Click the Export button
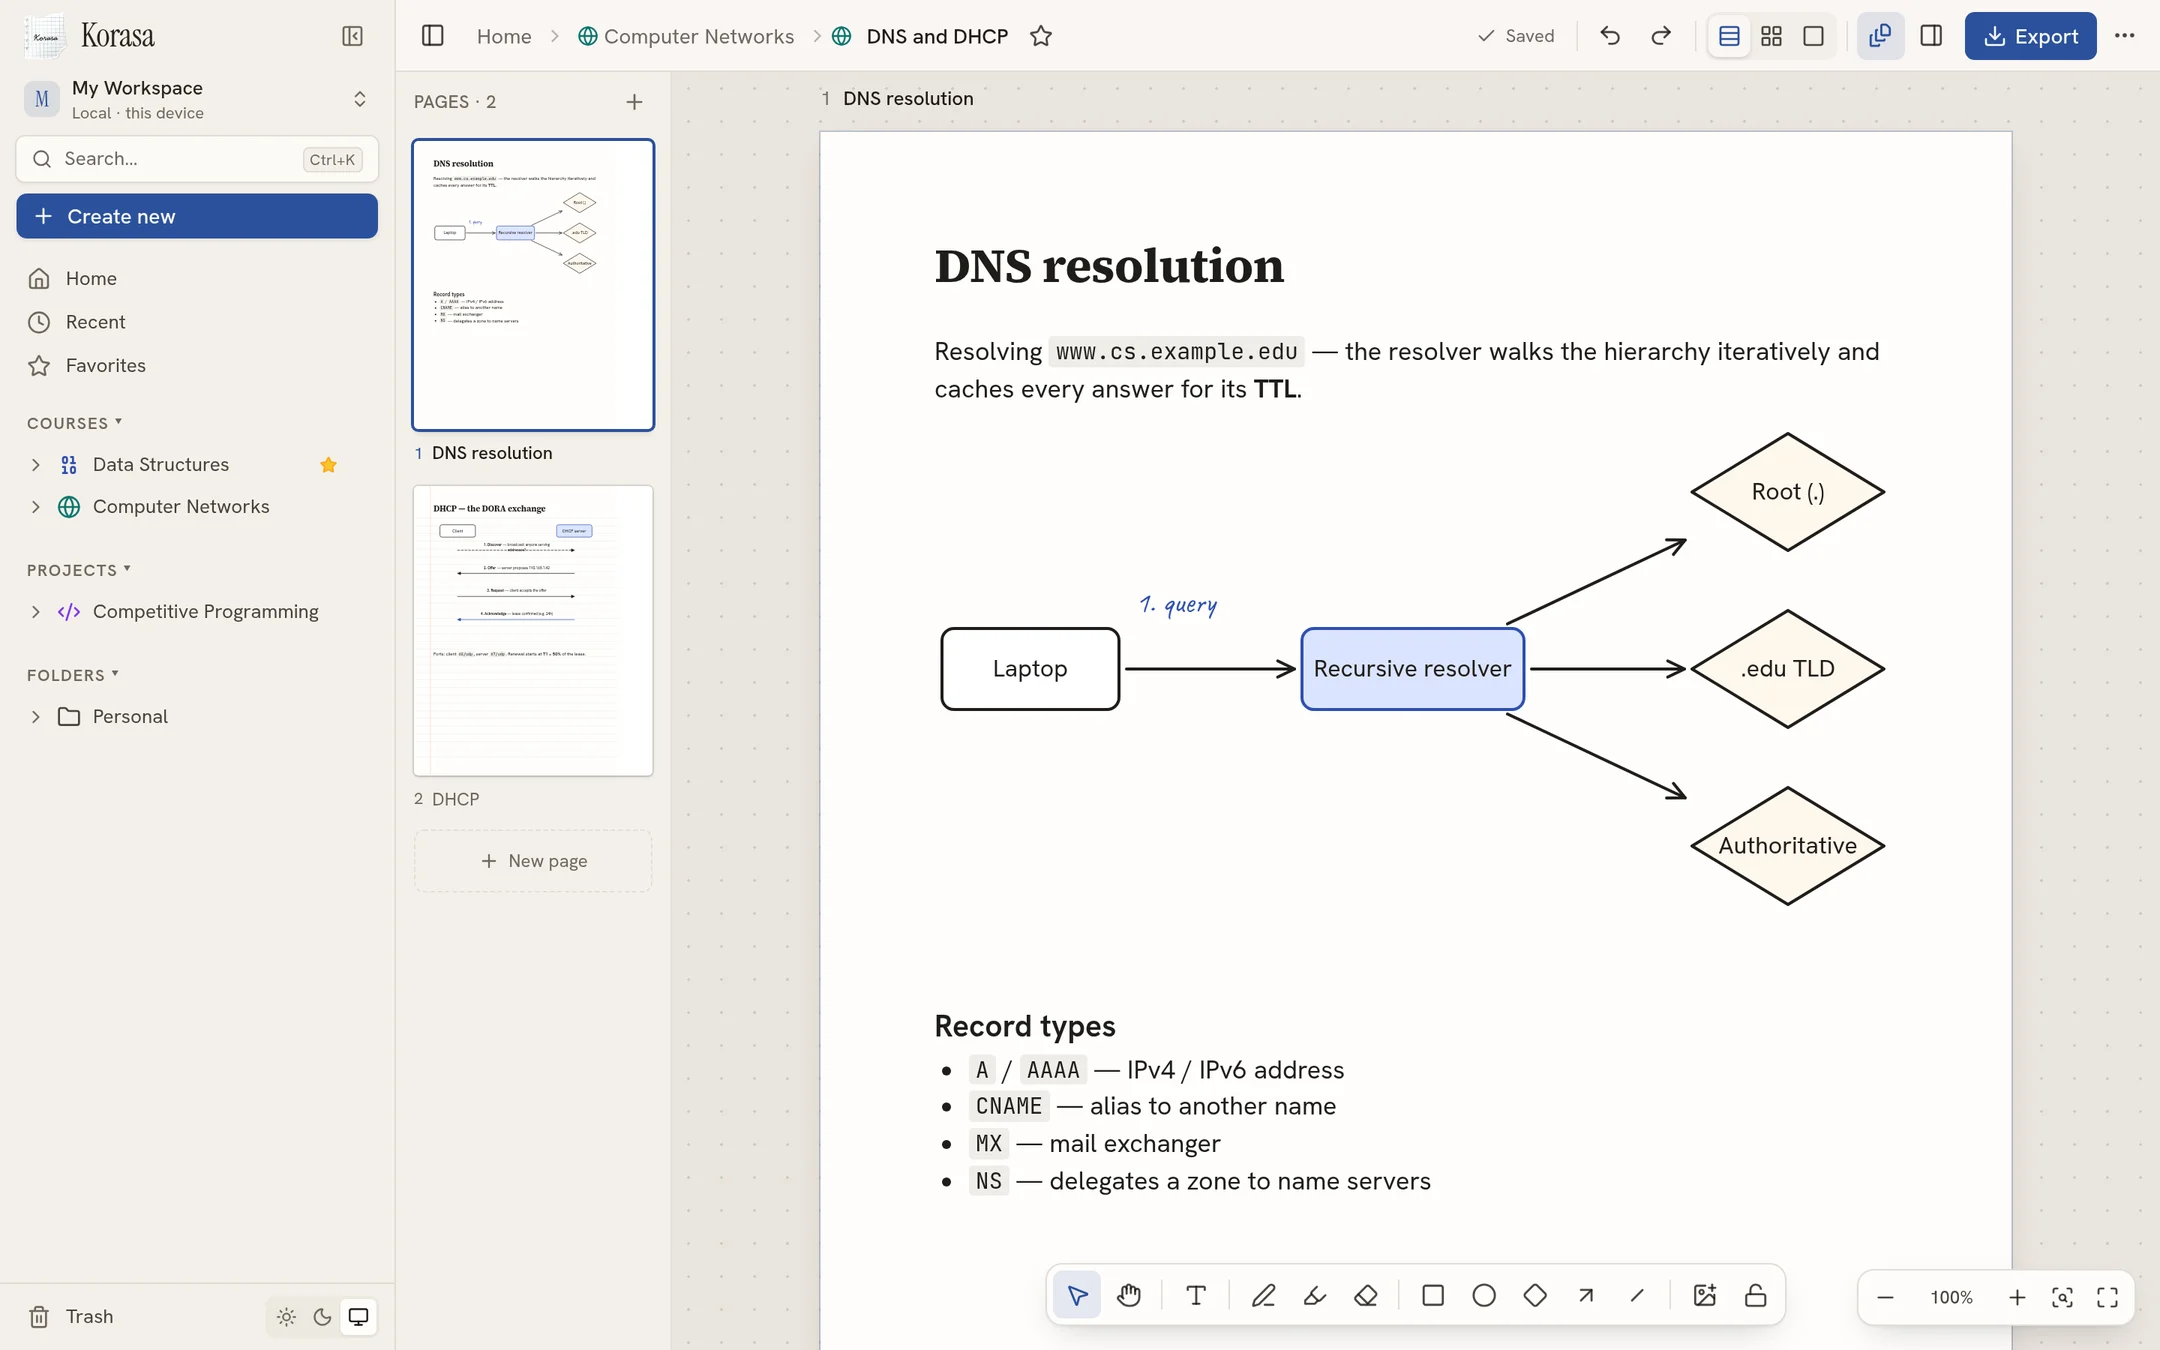The image size is (2160, 1350). tap(2030, 36)
